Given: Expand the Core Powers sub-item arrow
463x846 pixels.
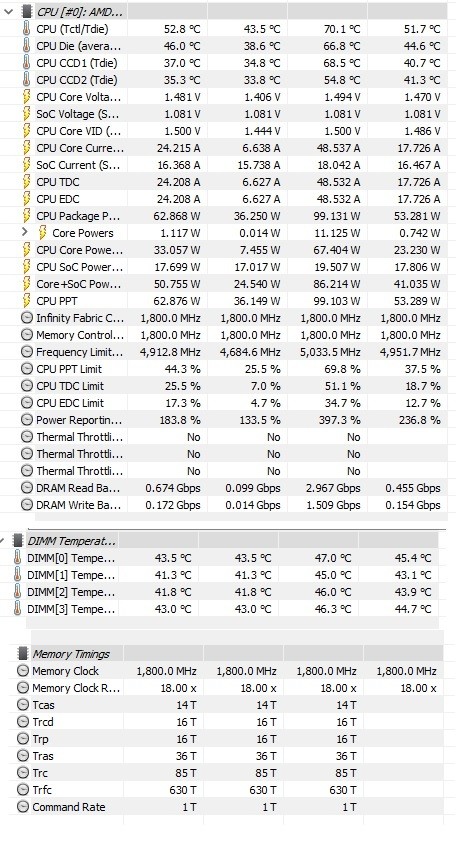Looking at the screenshot, I should pyautogui.click(x=24, y=233).
